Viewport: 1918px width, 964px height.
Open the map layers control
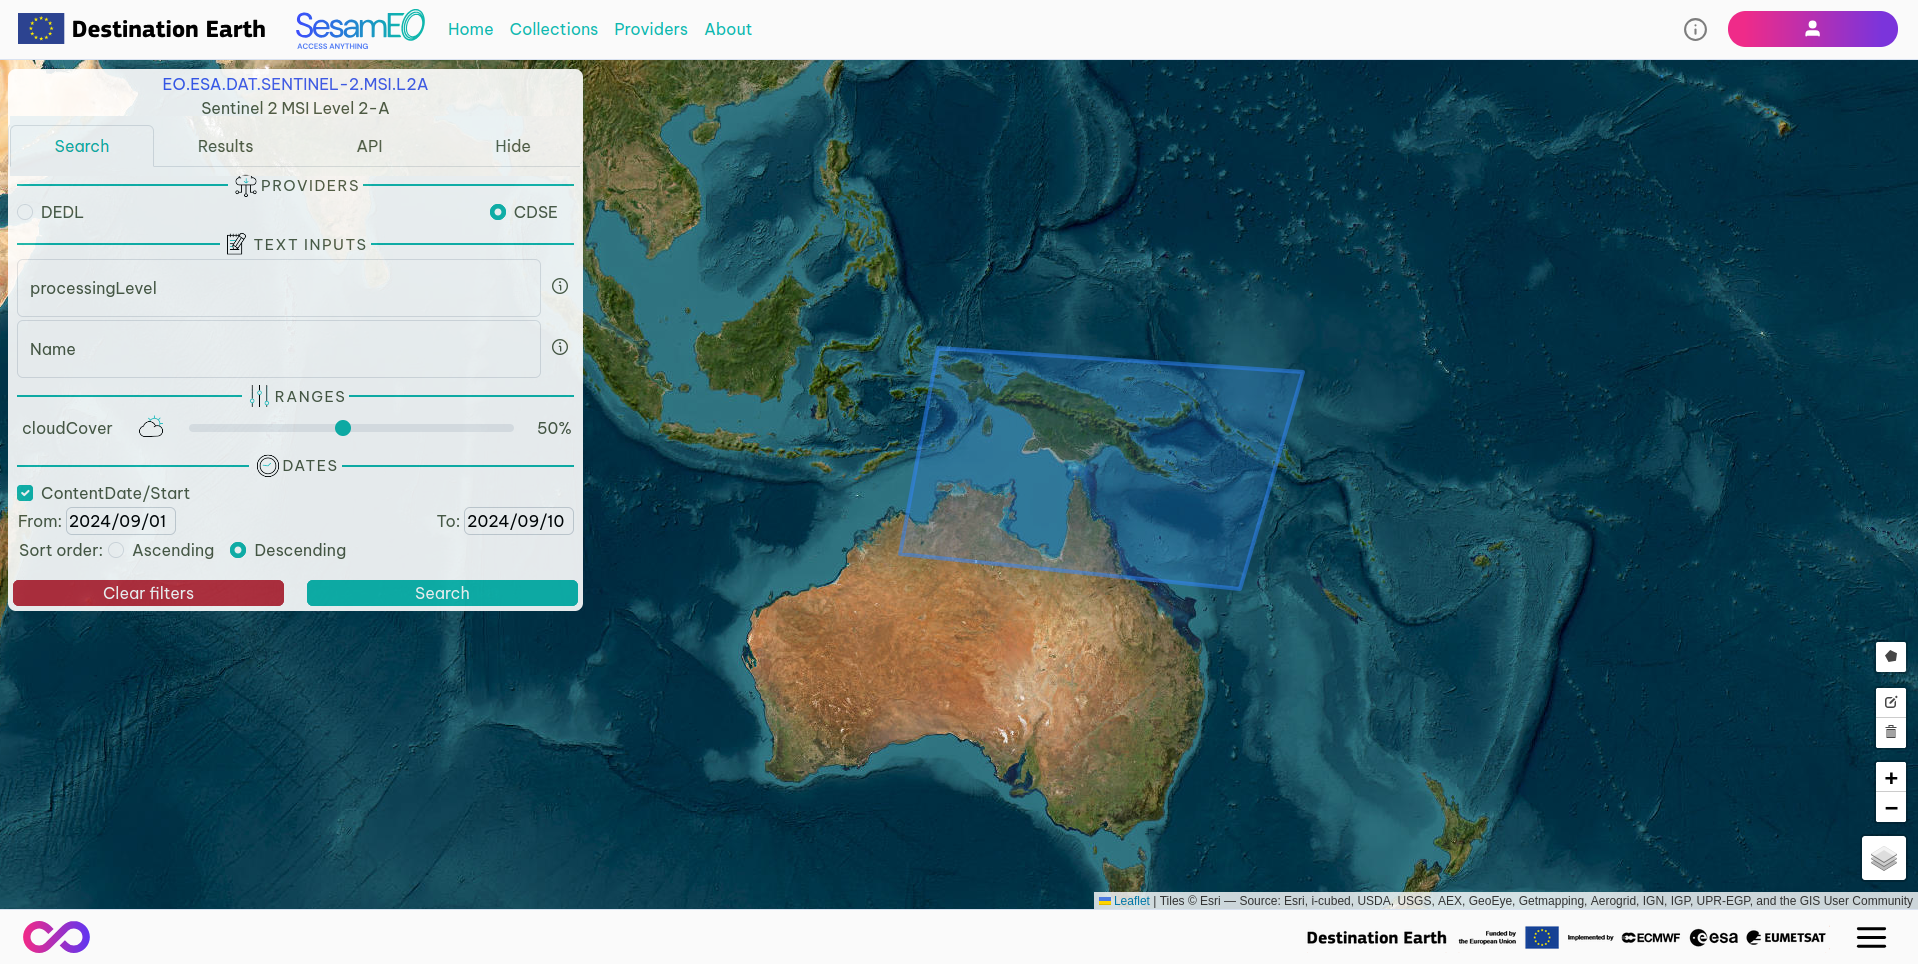tap(1883, 858)
